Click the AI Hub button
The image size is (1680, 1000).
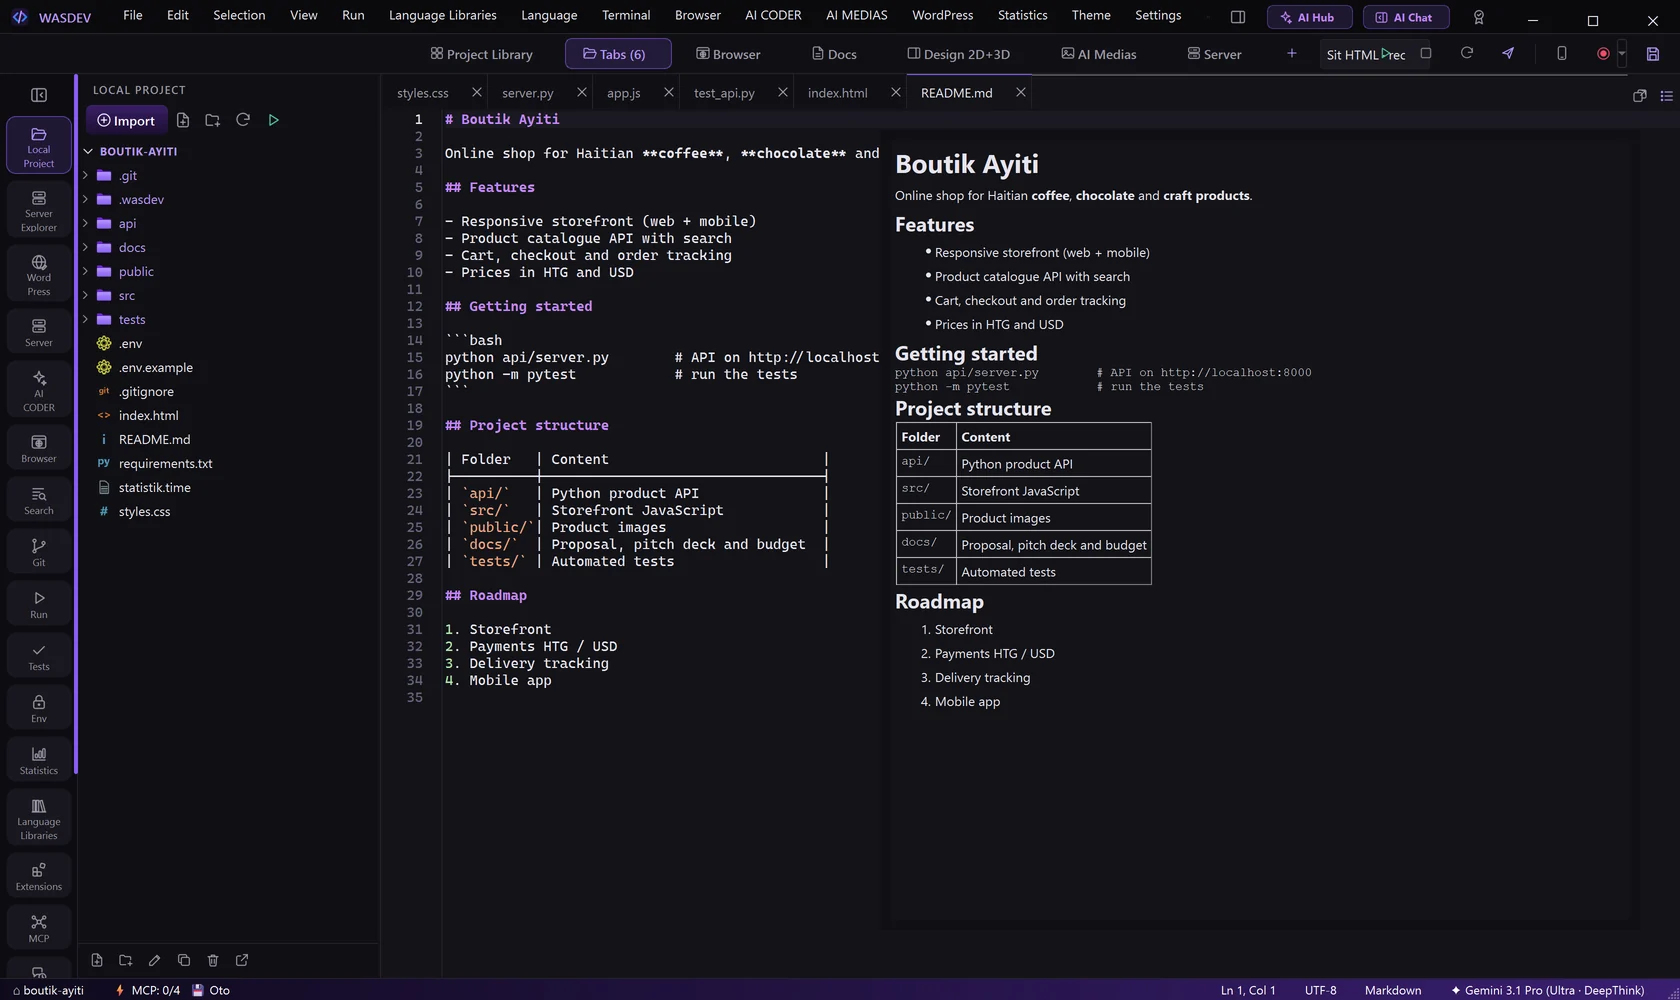tap(1309, 17)
